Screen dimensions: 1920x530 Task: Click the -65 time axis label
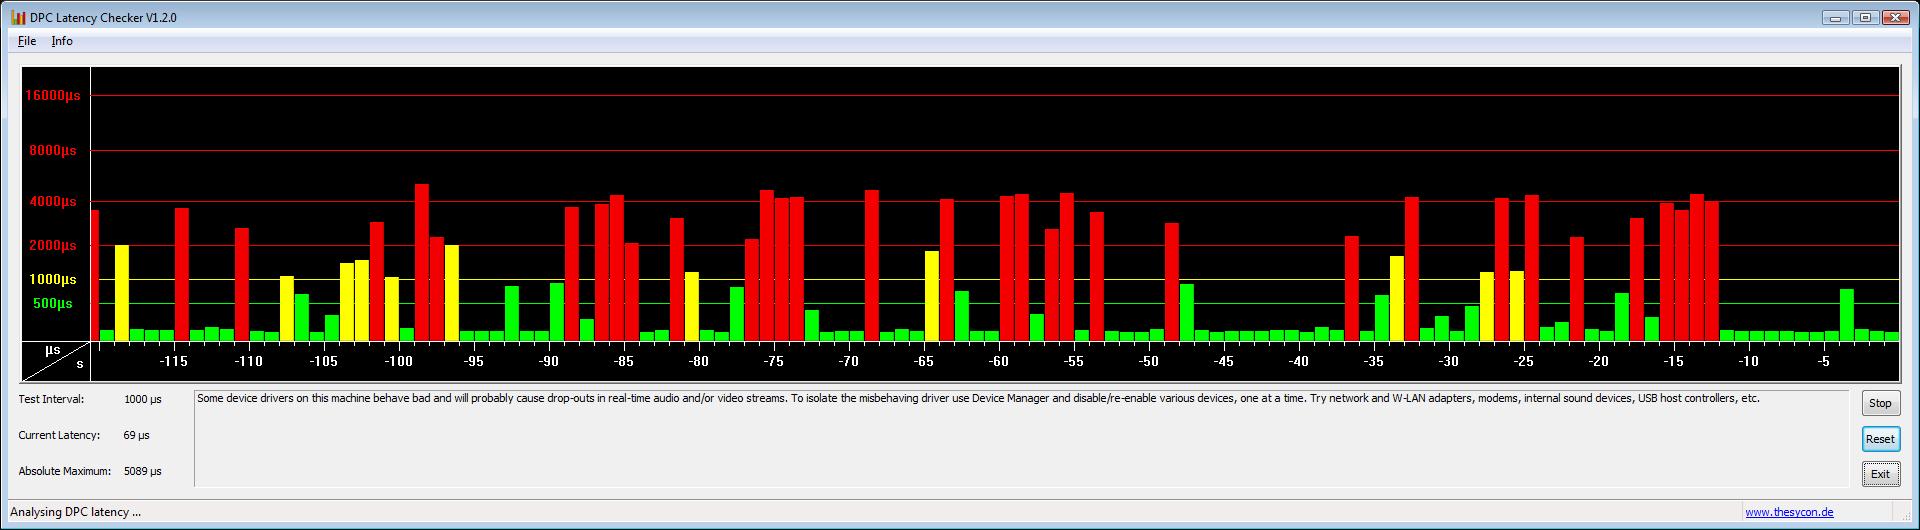point(924,361)
